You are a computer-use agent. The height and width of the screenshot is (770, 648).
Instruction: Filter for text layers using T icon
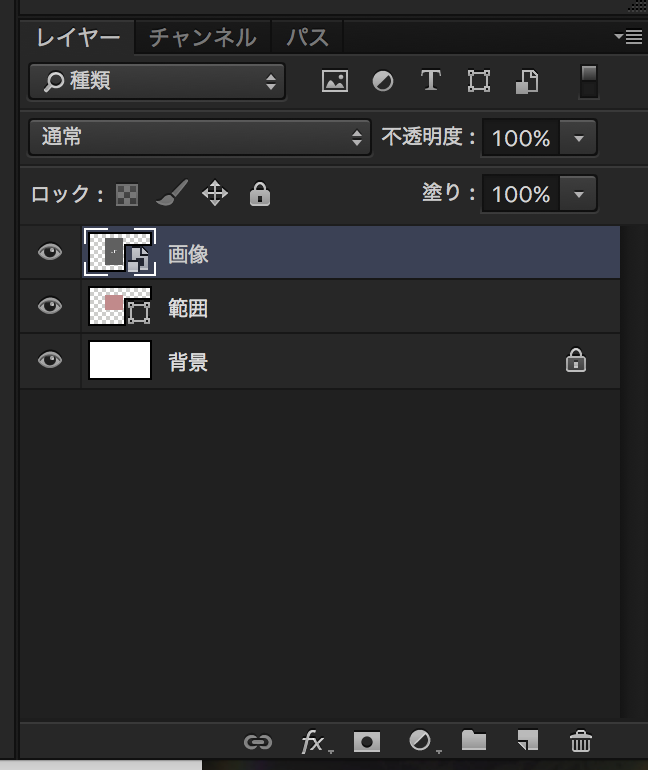pos(431,80)
